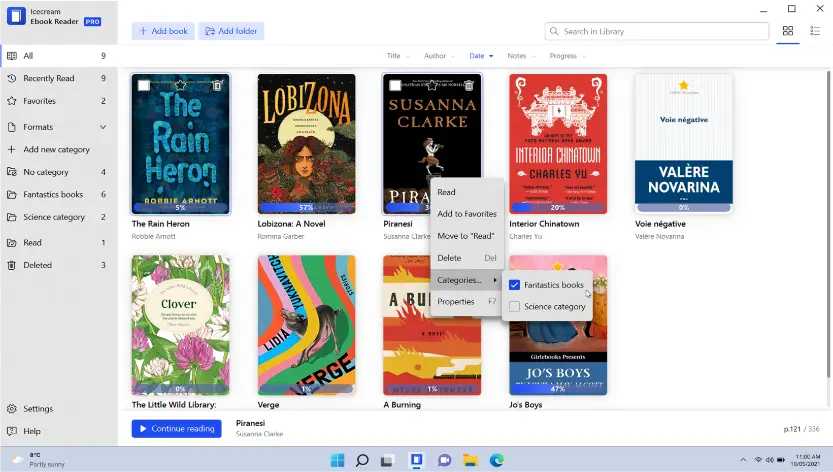The image size is (833, 472).
Task: Click Science category folder icon
Action: point(12,217)
